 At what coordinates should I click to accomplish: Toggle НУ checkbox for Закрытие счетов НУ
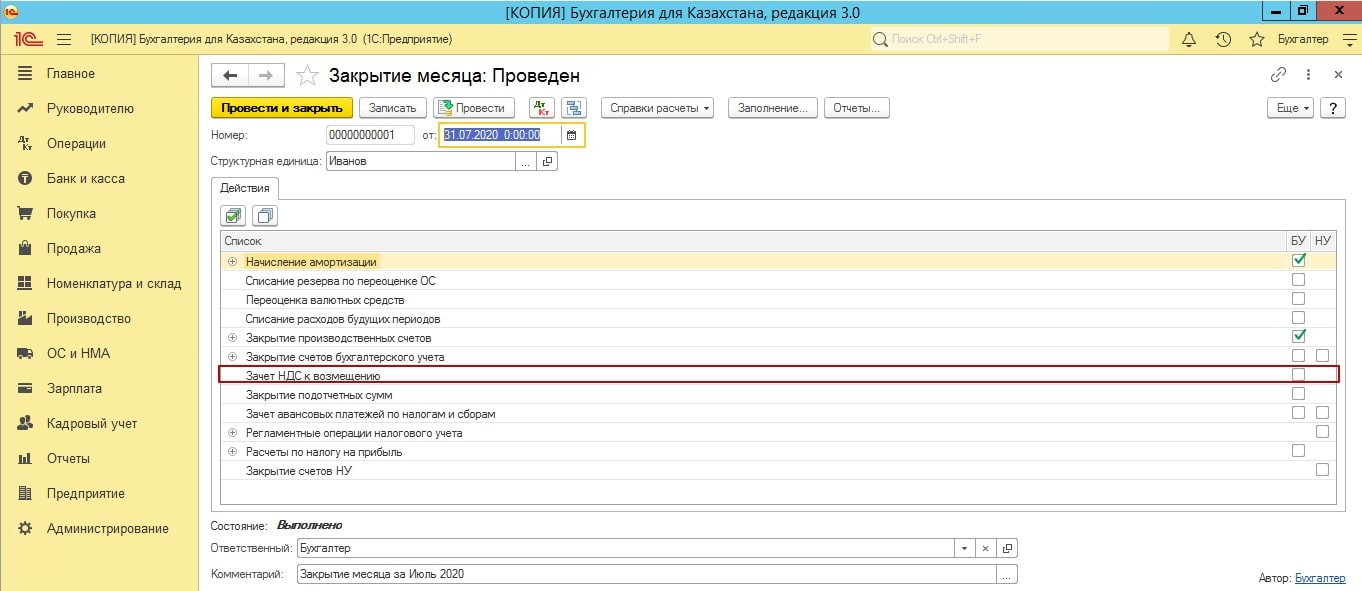(x=1322, y=470)
